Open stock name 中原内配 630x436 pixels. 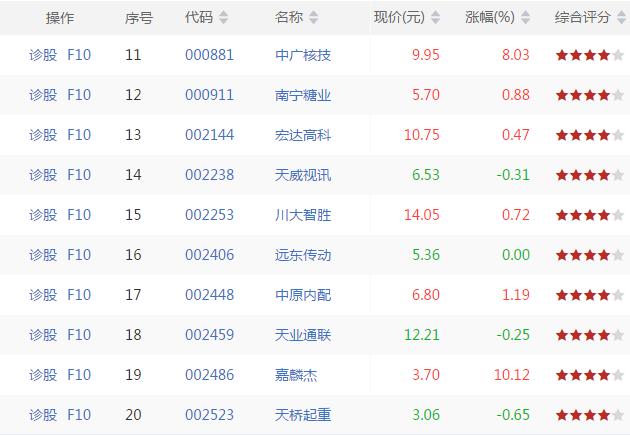click(303, 295)
